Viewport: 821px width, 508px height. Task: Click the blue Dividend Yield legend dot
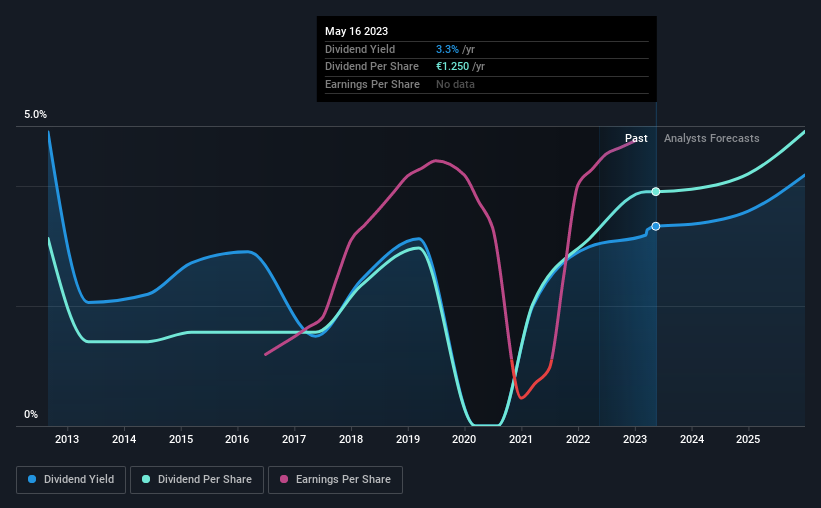[x=32, y=479]
